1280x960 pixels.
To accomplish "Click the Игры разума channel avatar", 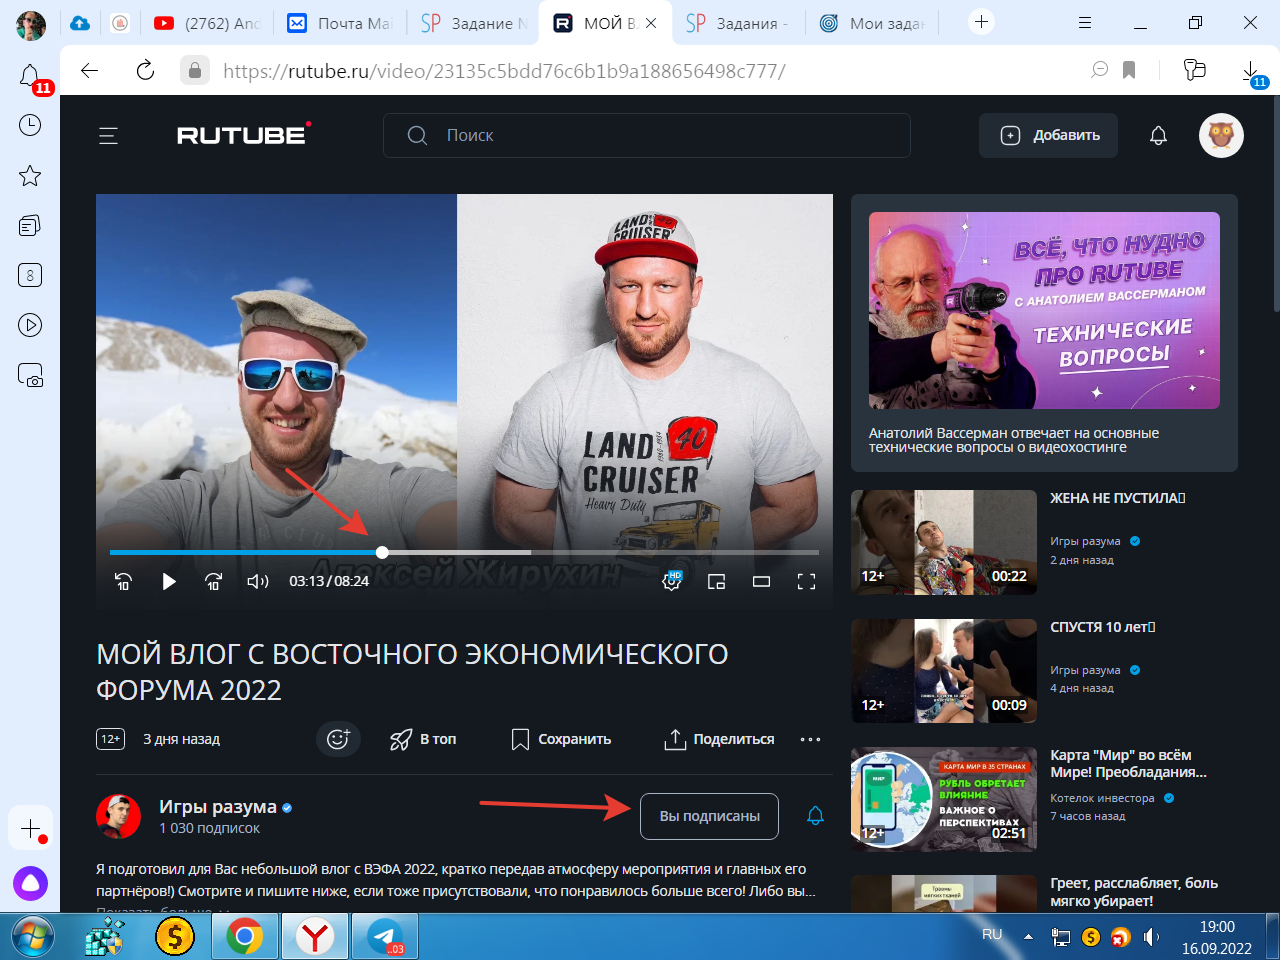I will [x=118, y=817].
